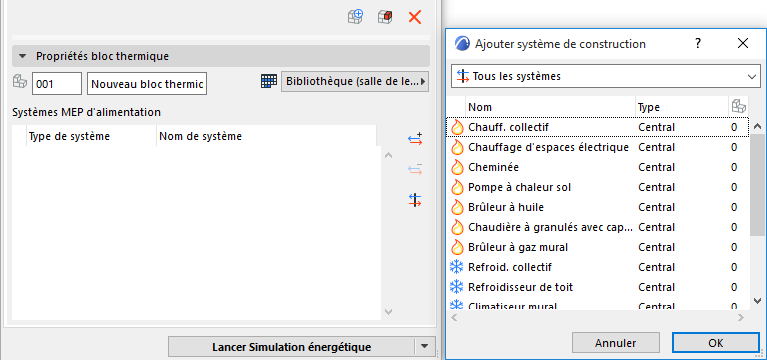Select Refroidisseur de toit system

coord(598,287)
